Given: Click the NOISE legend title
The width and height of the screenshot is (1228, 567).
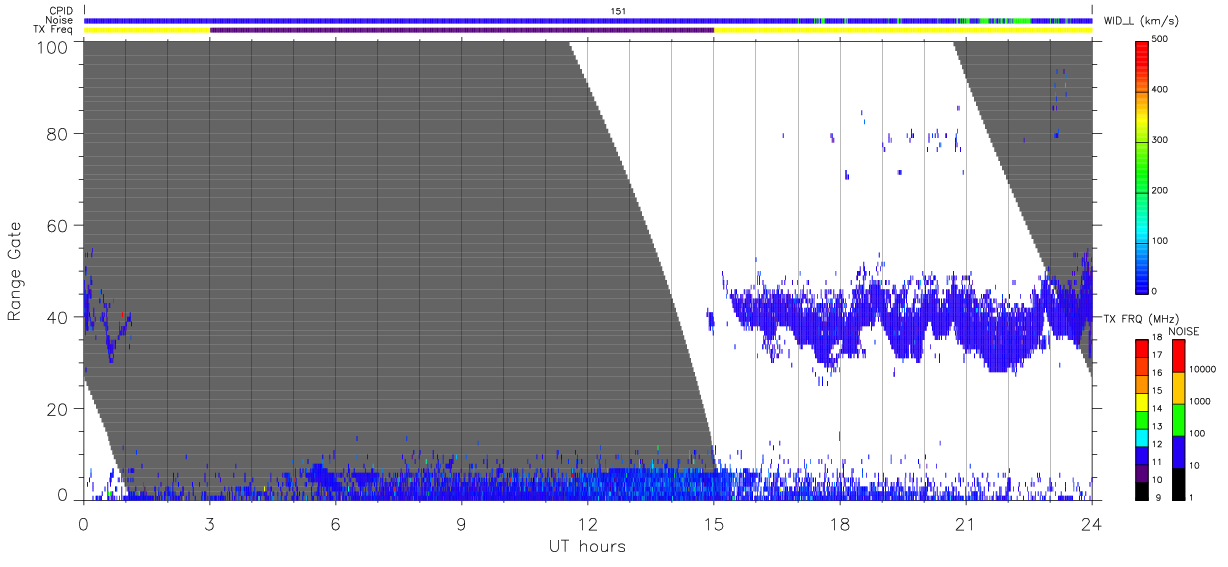Looking at the screenshot, I should click(x=1183, y=331).
